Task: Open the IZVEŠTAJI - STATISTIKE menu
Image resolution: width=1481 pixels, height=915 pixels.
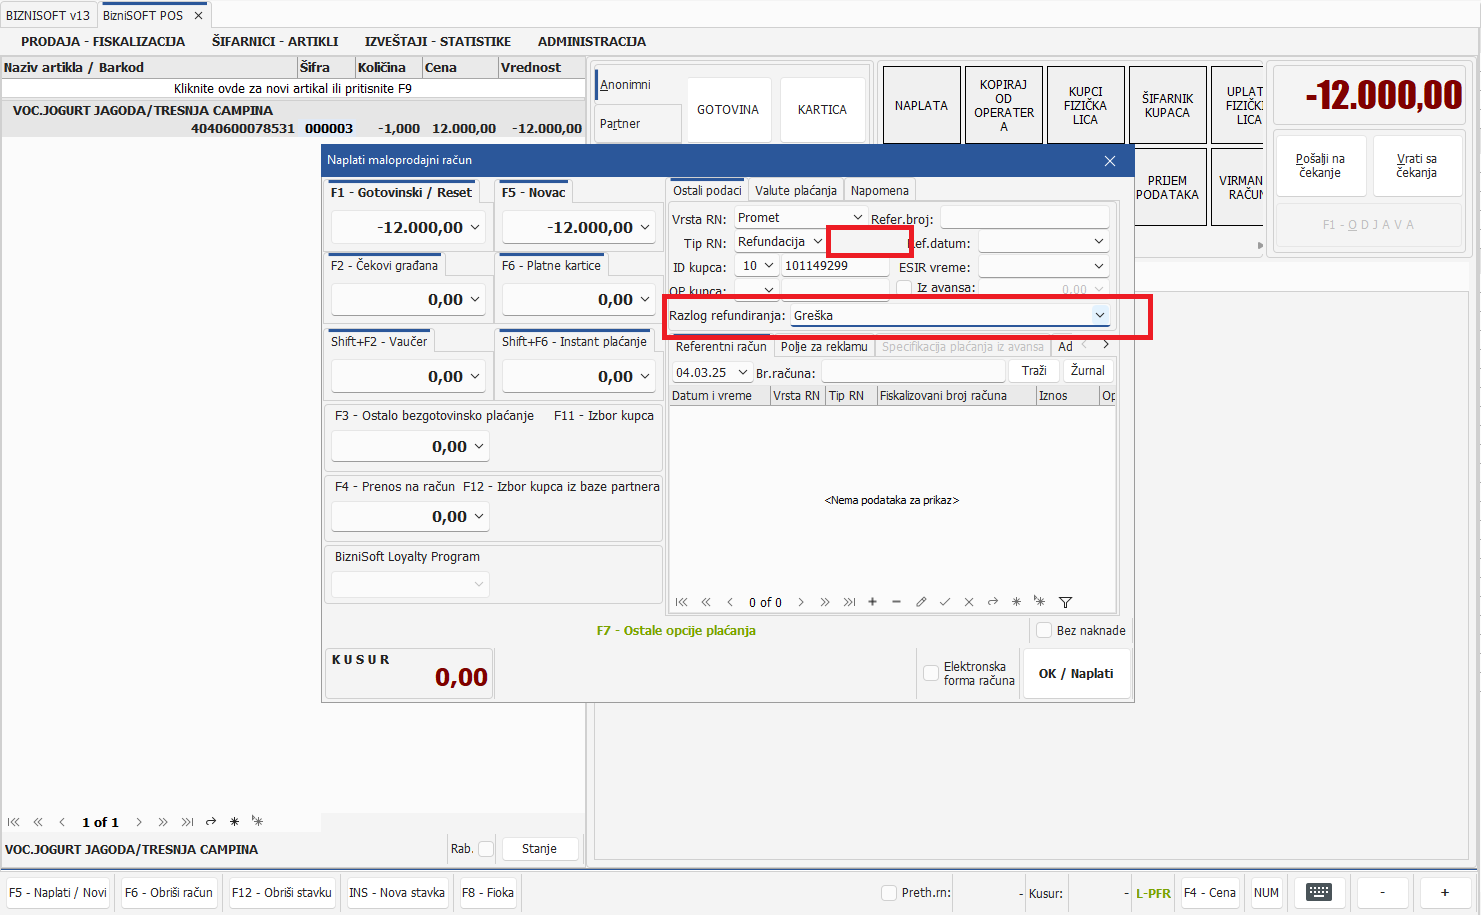Action: pyautogui.click(x=437, y=42)
